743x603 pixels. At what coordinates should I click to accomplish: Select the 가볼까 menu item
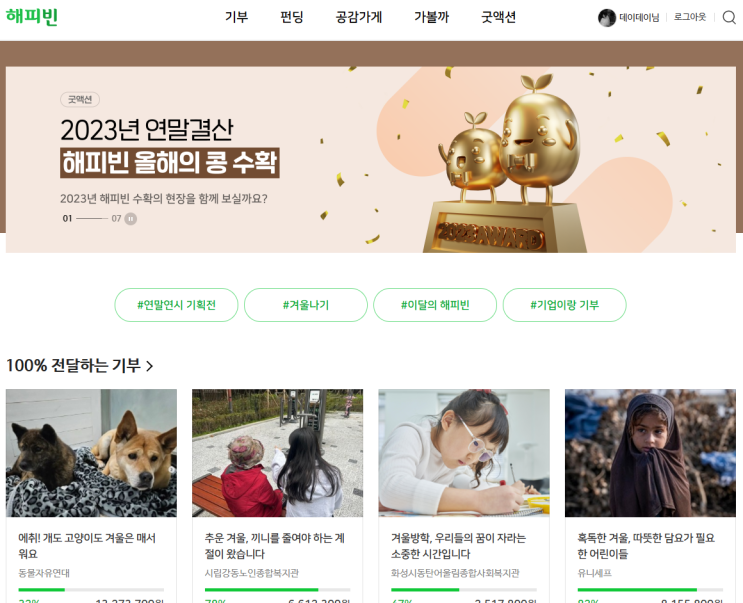tap(431, 18)
